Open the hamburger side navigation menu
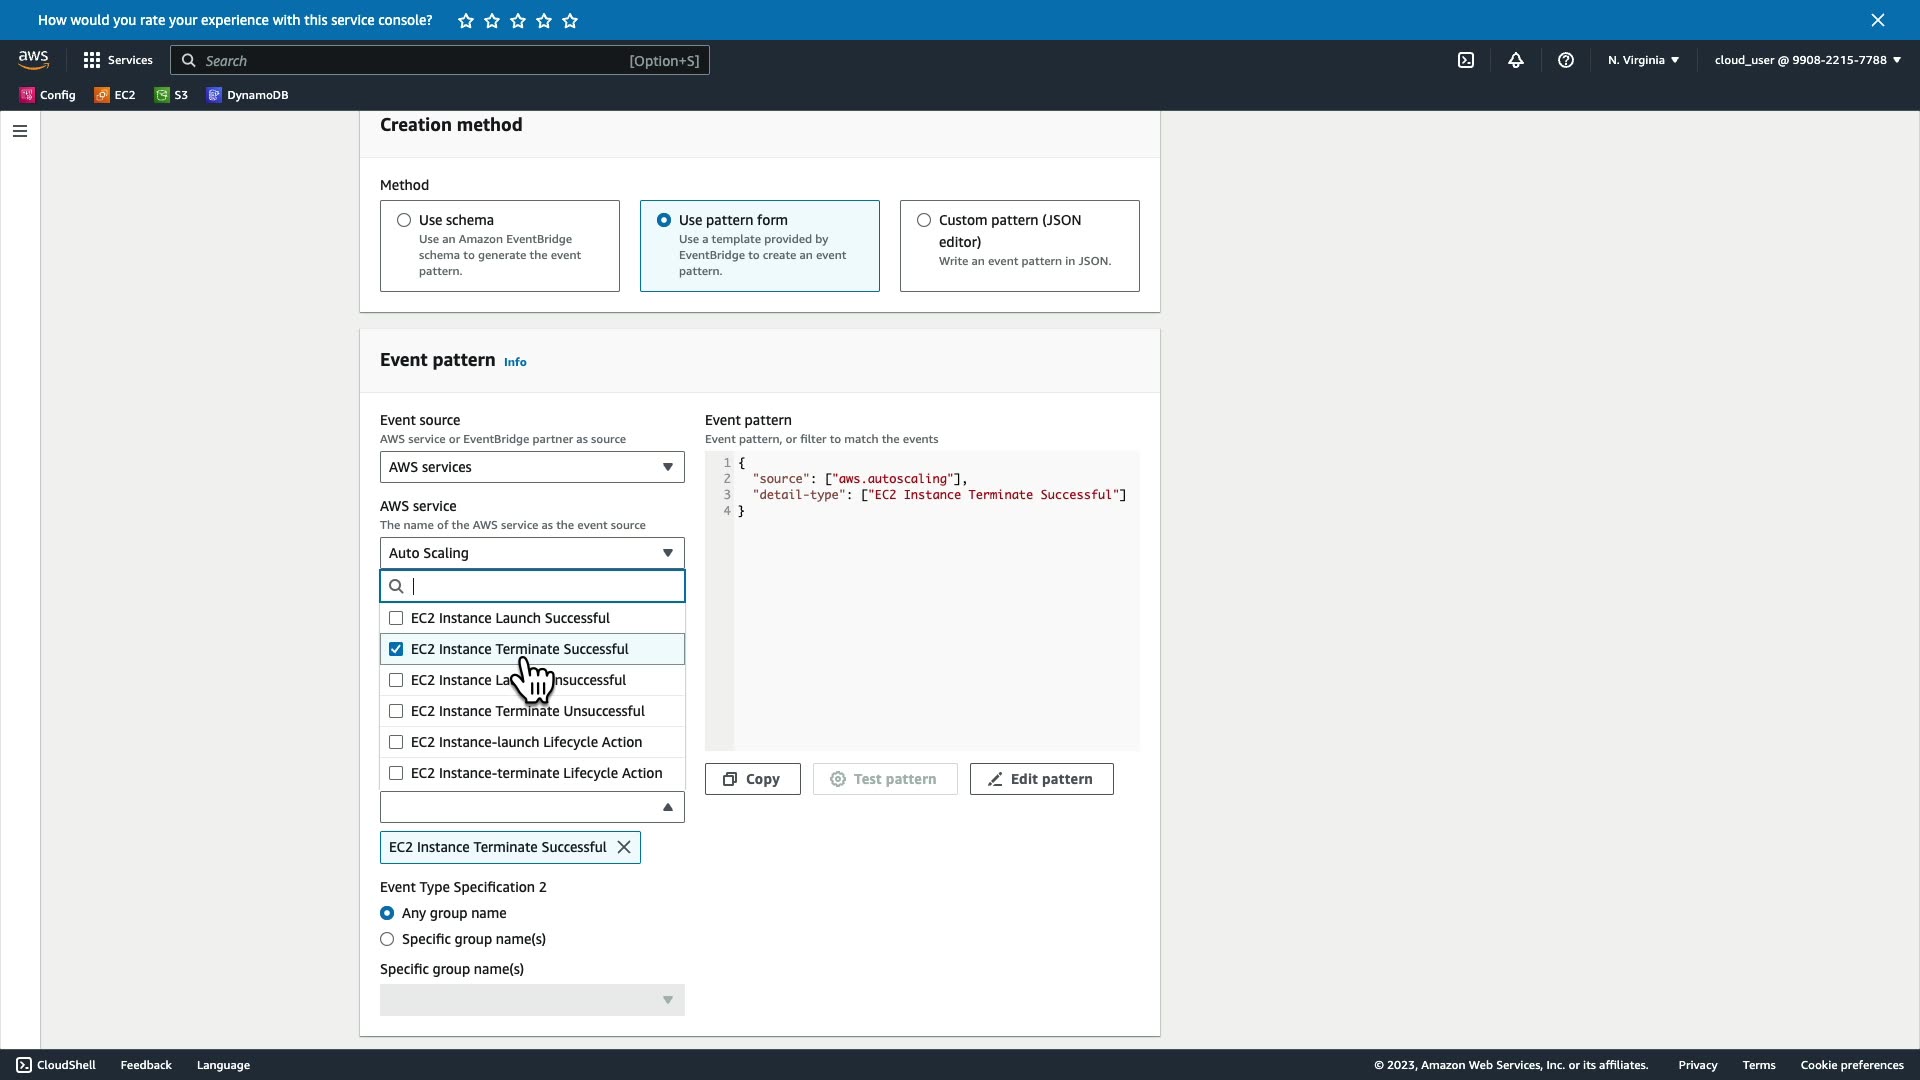Screen dimensions: 1920x1080 tap(20, 131)
